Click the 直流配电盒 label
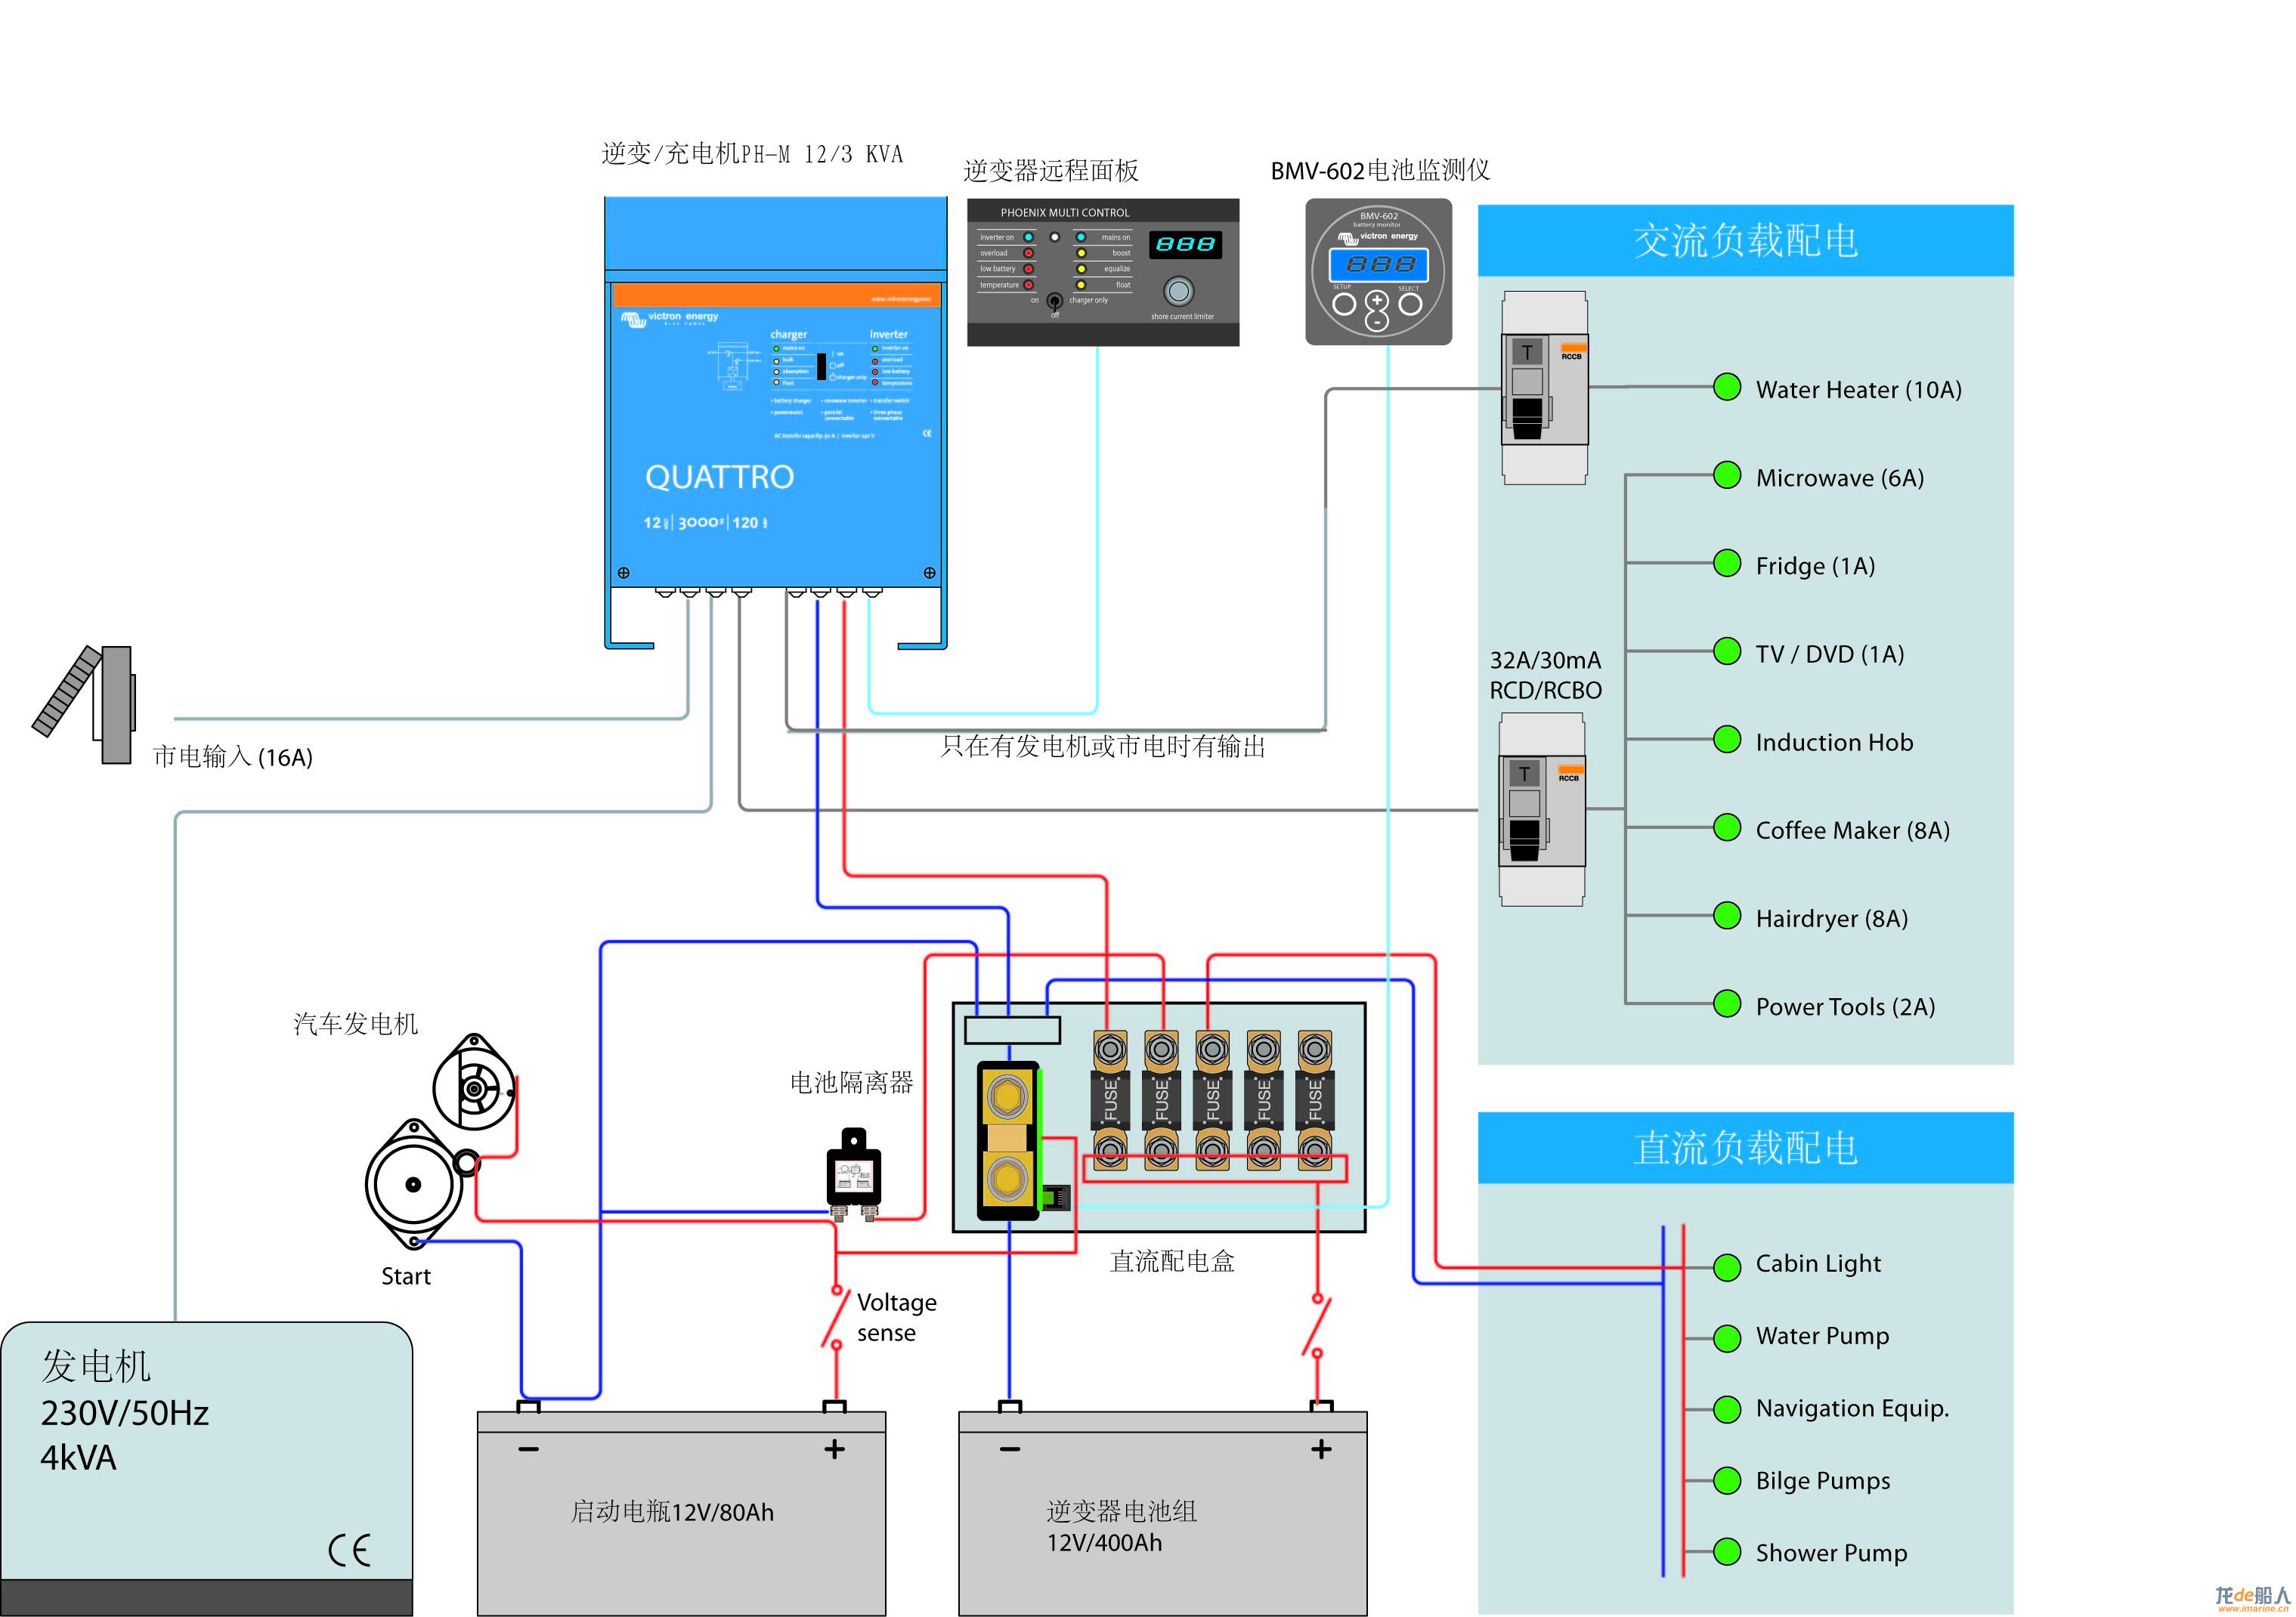 pyautogui.click(x=1172, y=1261)
